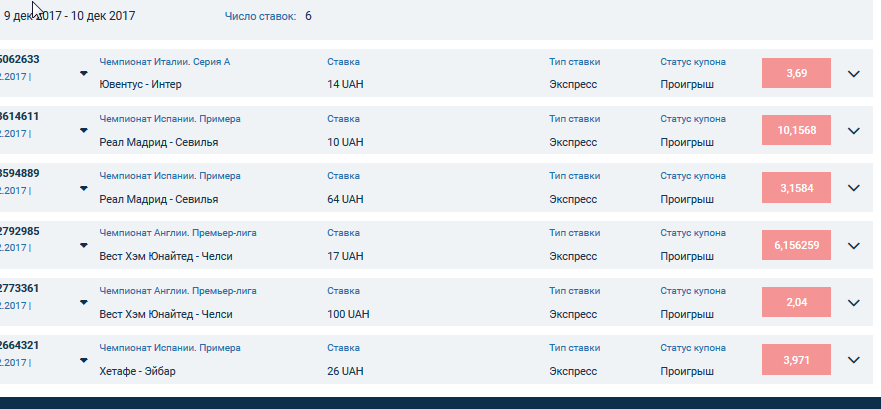Click Проигрыш status in the Хетафе - Эйбар row

687,372
